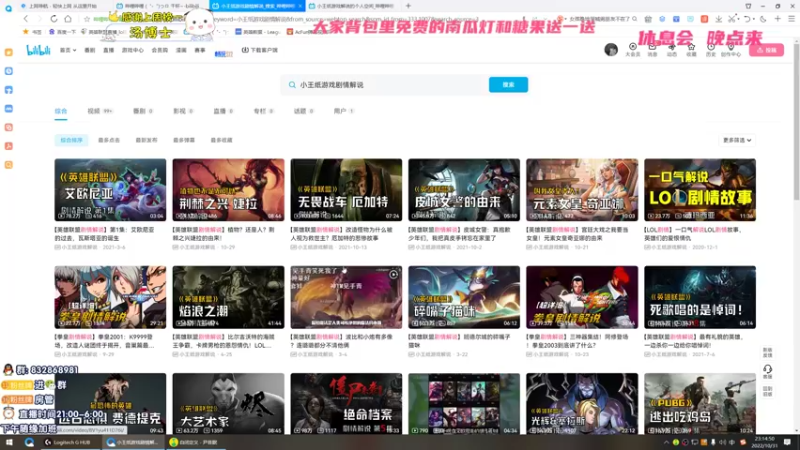The height and width of the screenshot is (450, 800).
Task: Go to browser home page icon
Action: point(68,19)
